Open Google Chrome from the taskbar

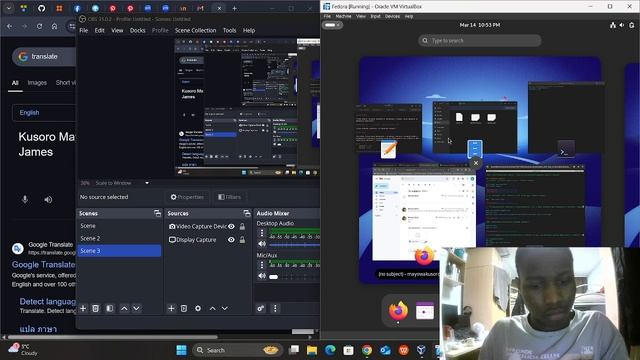coord(367,350)
